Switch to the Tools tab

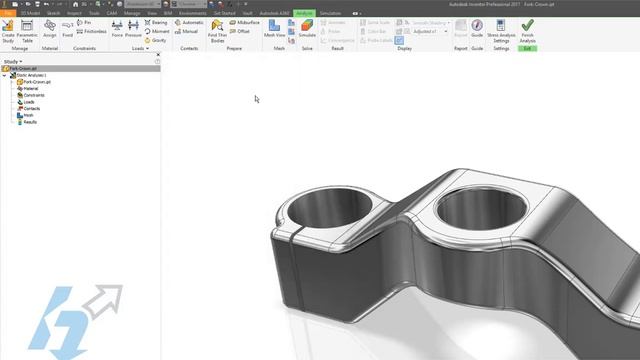coord(94,13)
